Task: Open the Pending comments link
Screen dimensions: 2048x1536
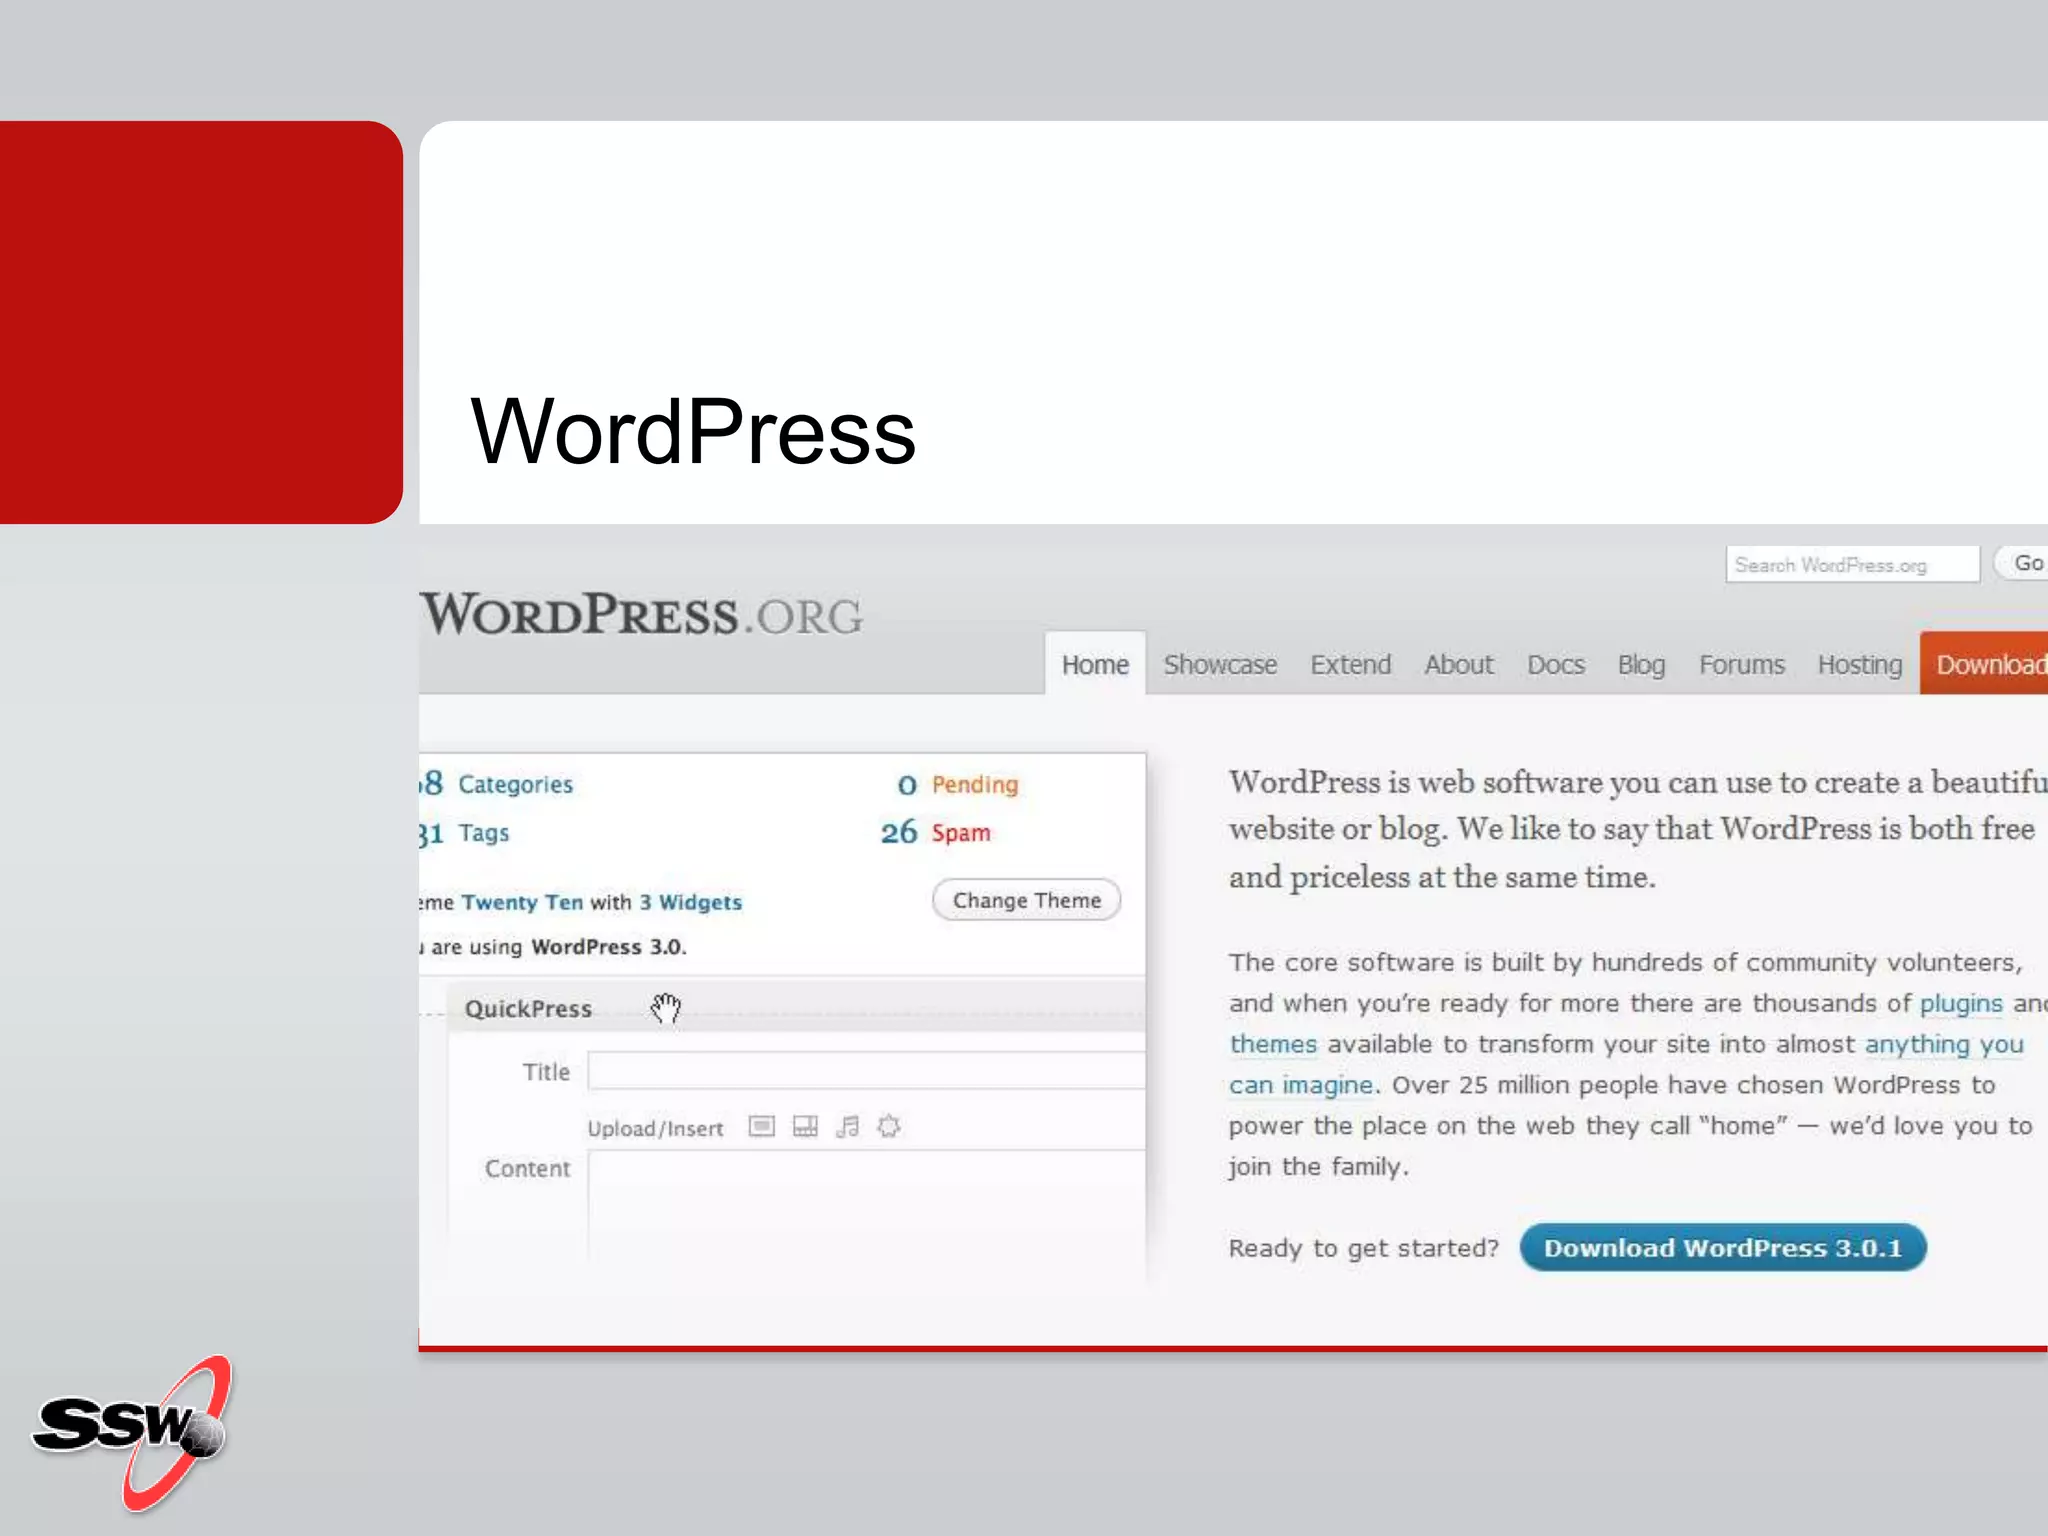Action: click(975, 784)
